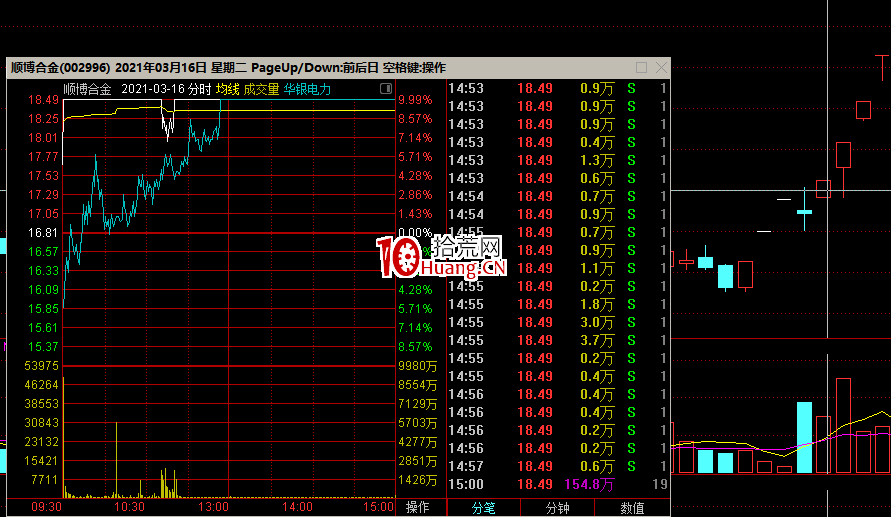
Task: Switch to the 分笔 tab
Action: click(483, 508)
